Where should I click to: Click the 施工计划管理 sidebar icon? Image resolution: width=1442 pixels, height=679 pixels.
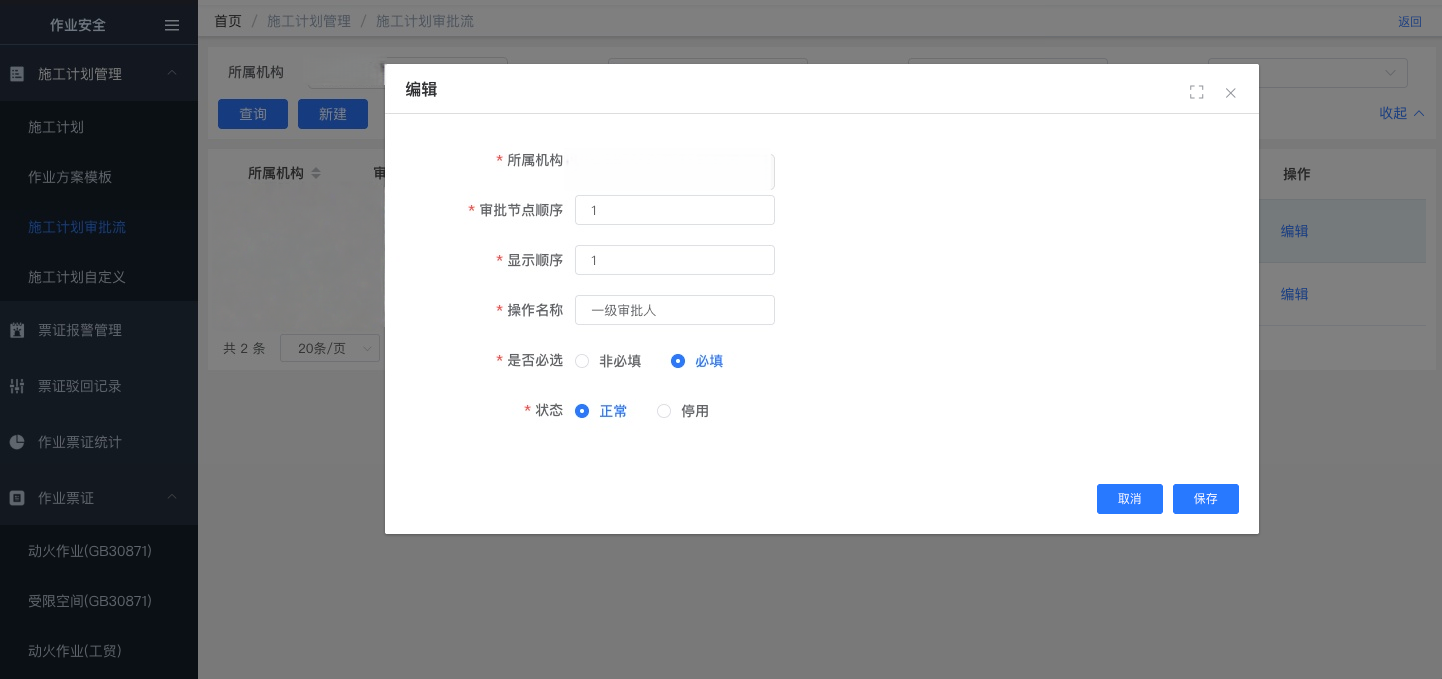(x=17, y=74)
